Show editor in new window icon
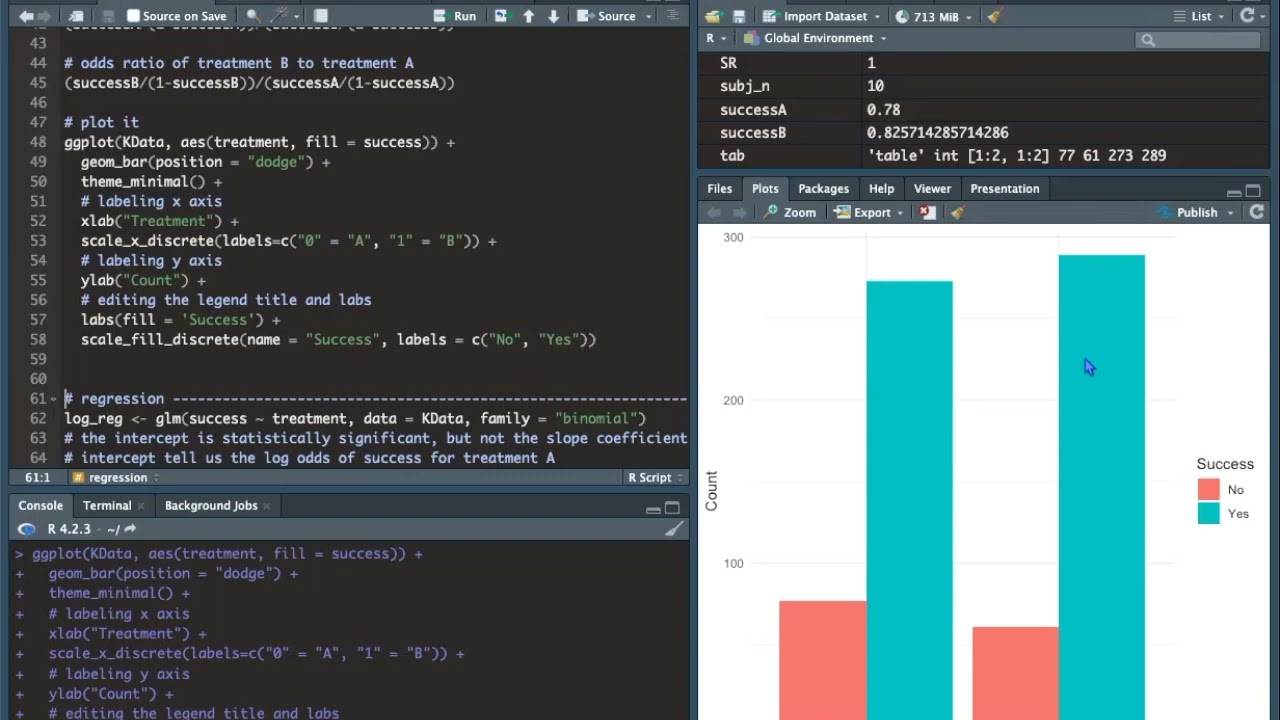This screenshot has width=1280, height=720. point(77,16)
